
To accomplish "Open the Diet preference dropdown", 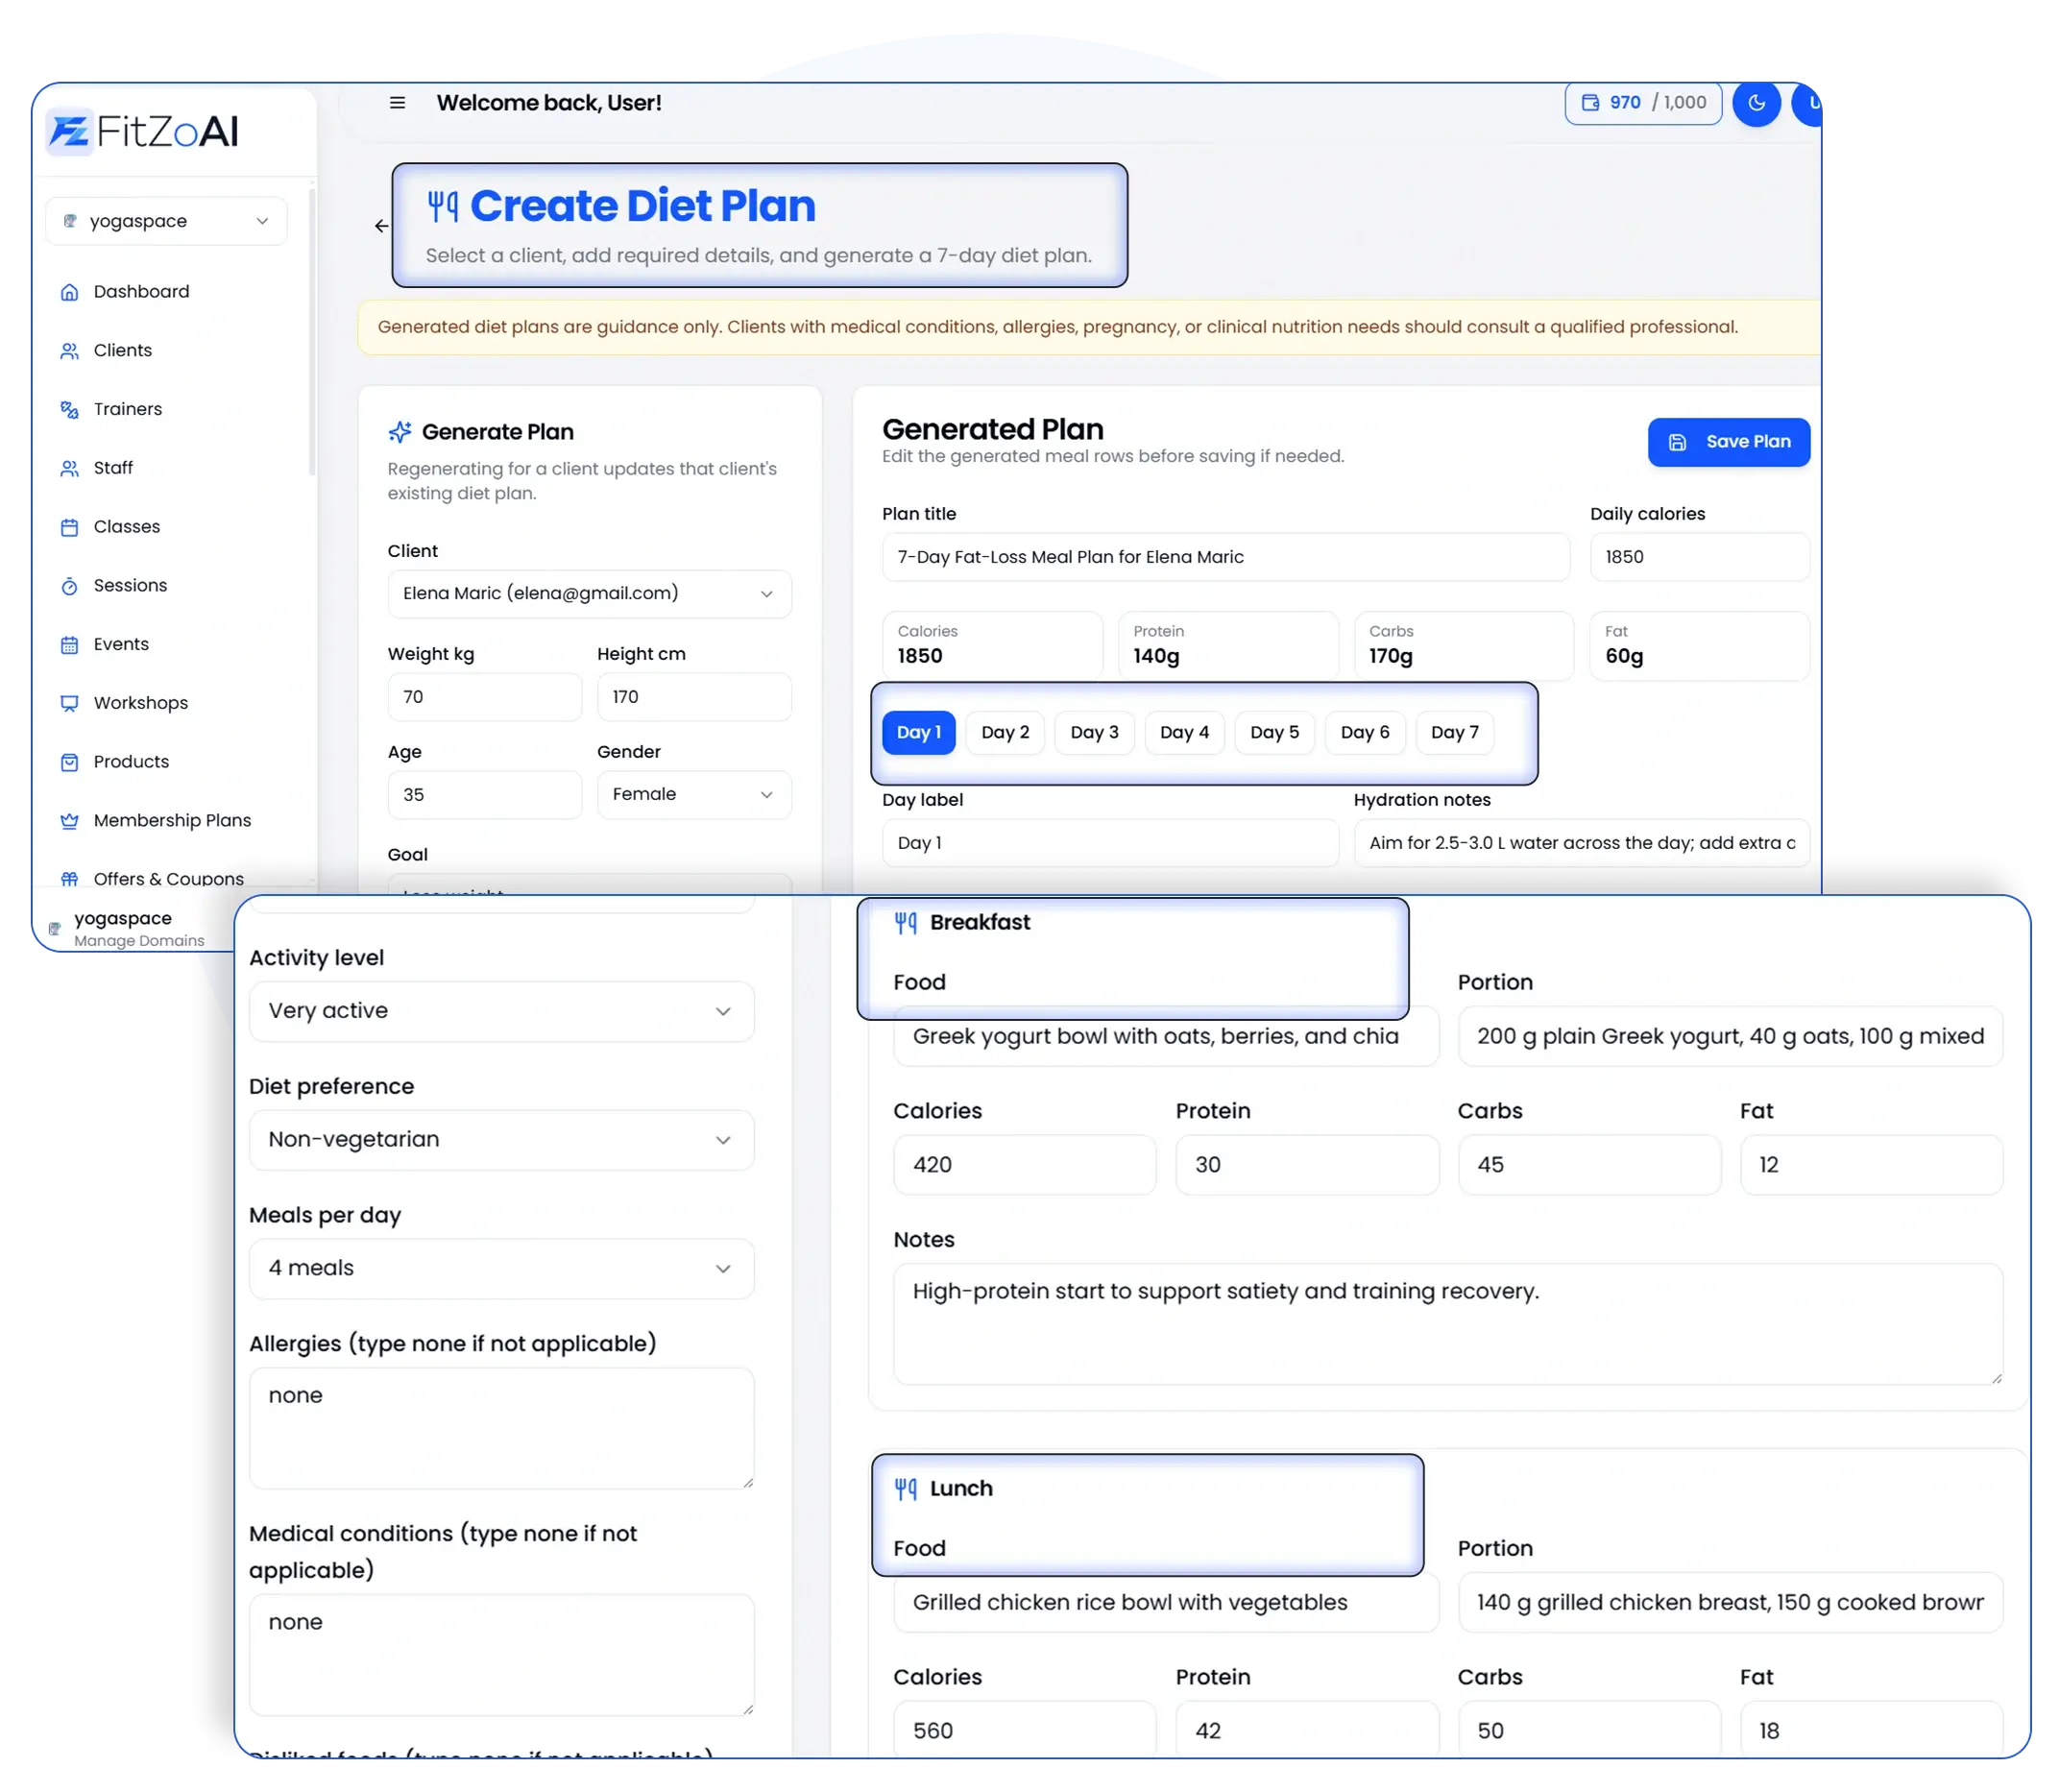I will tap(501, 1140).
